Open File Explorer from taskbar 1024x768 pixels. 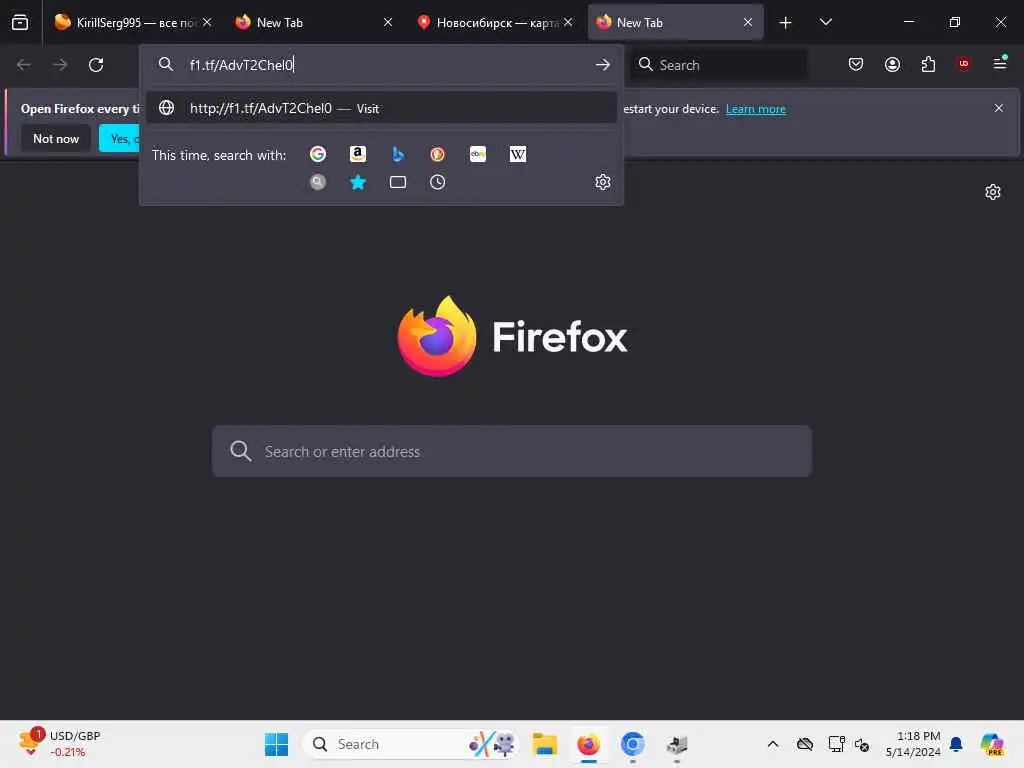(x=544, y=744)
